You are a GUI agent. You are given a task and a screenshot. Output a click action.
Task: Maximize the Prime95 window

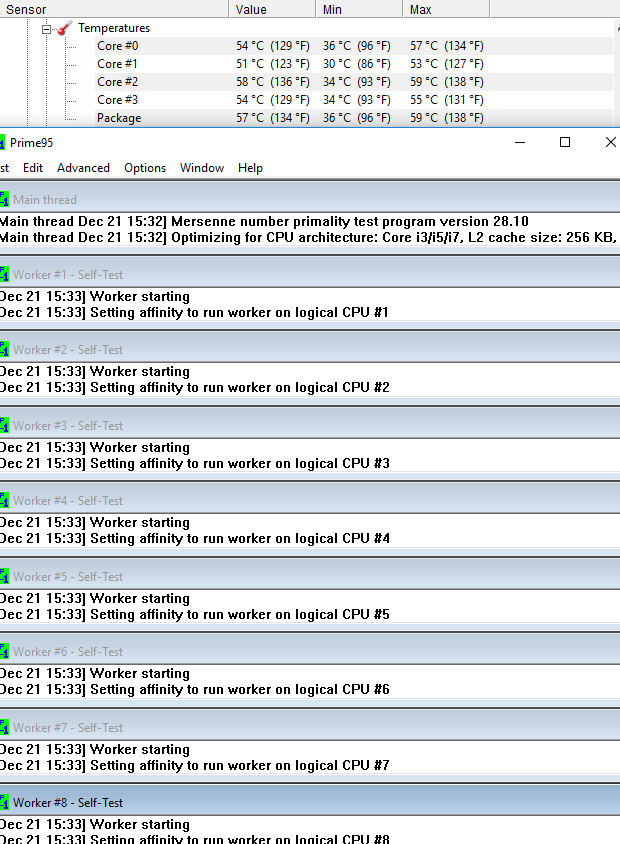(x=565, y=143)
